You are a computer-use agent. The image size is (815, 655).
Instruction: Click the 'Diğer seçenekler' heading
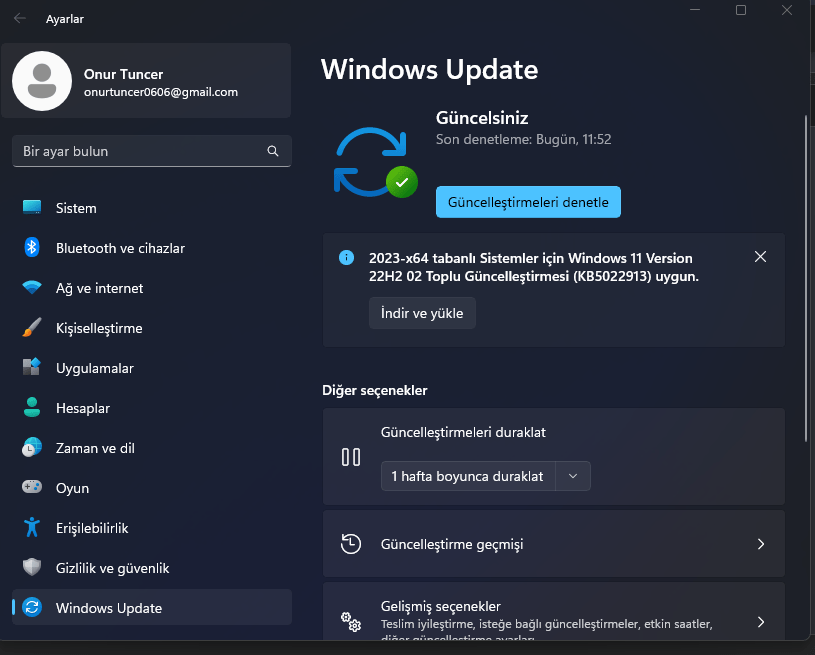pos(375,390)
